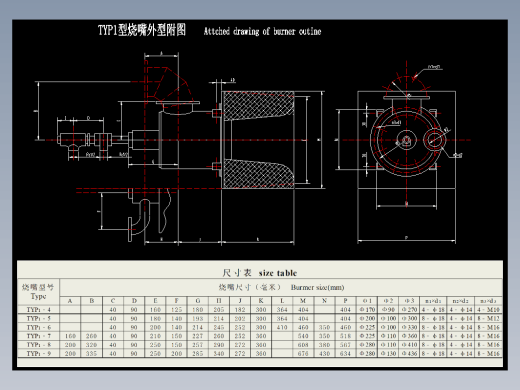The height and width of the screenshot is (390, 520).
Task: Click the '8 - M12' cell in TYP1-5 row
Action: pos(488,318)
